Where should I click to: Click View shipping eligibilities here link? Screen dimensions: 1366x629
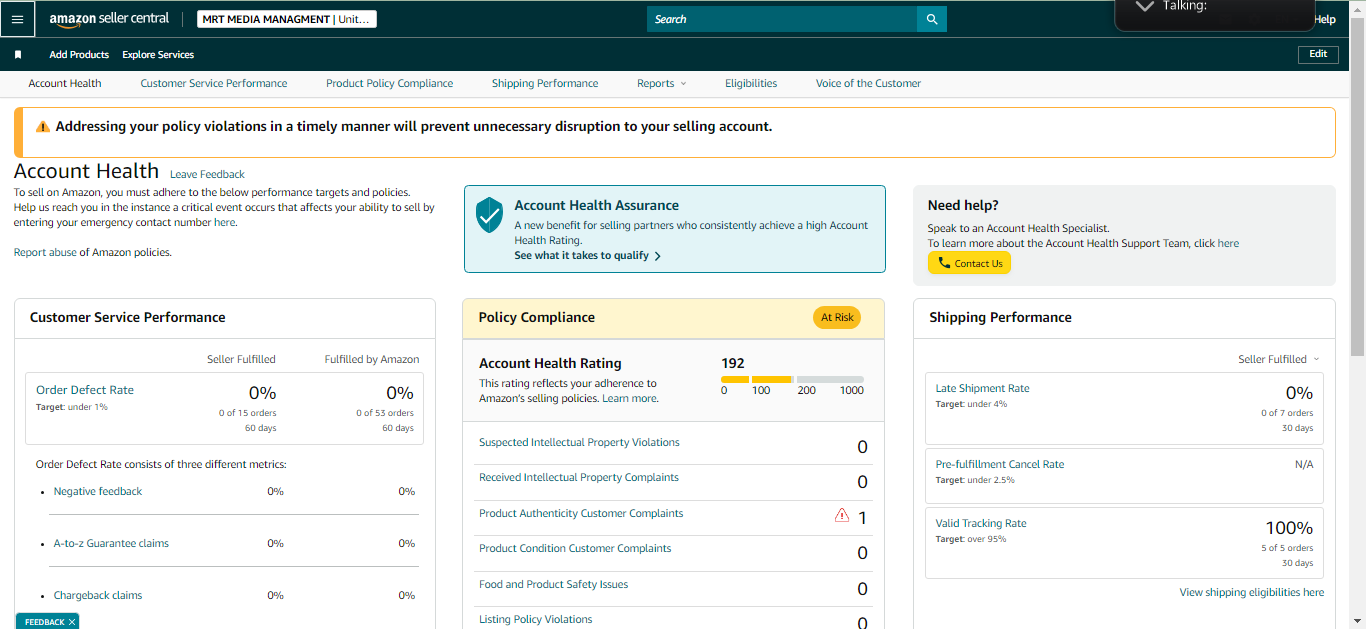click(1252, 592)
